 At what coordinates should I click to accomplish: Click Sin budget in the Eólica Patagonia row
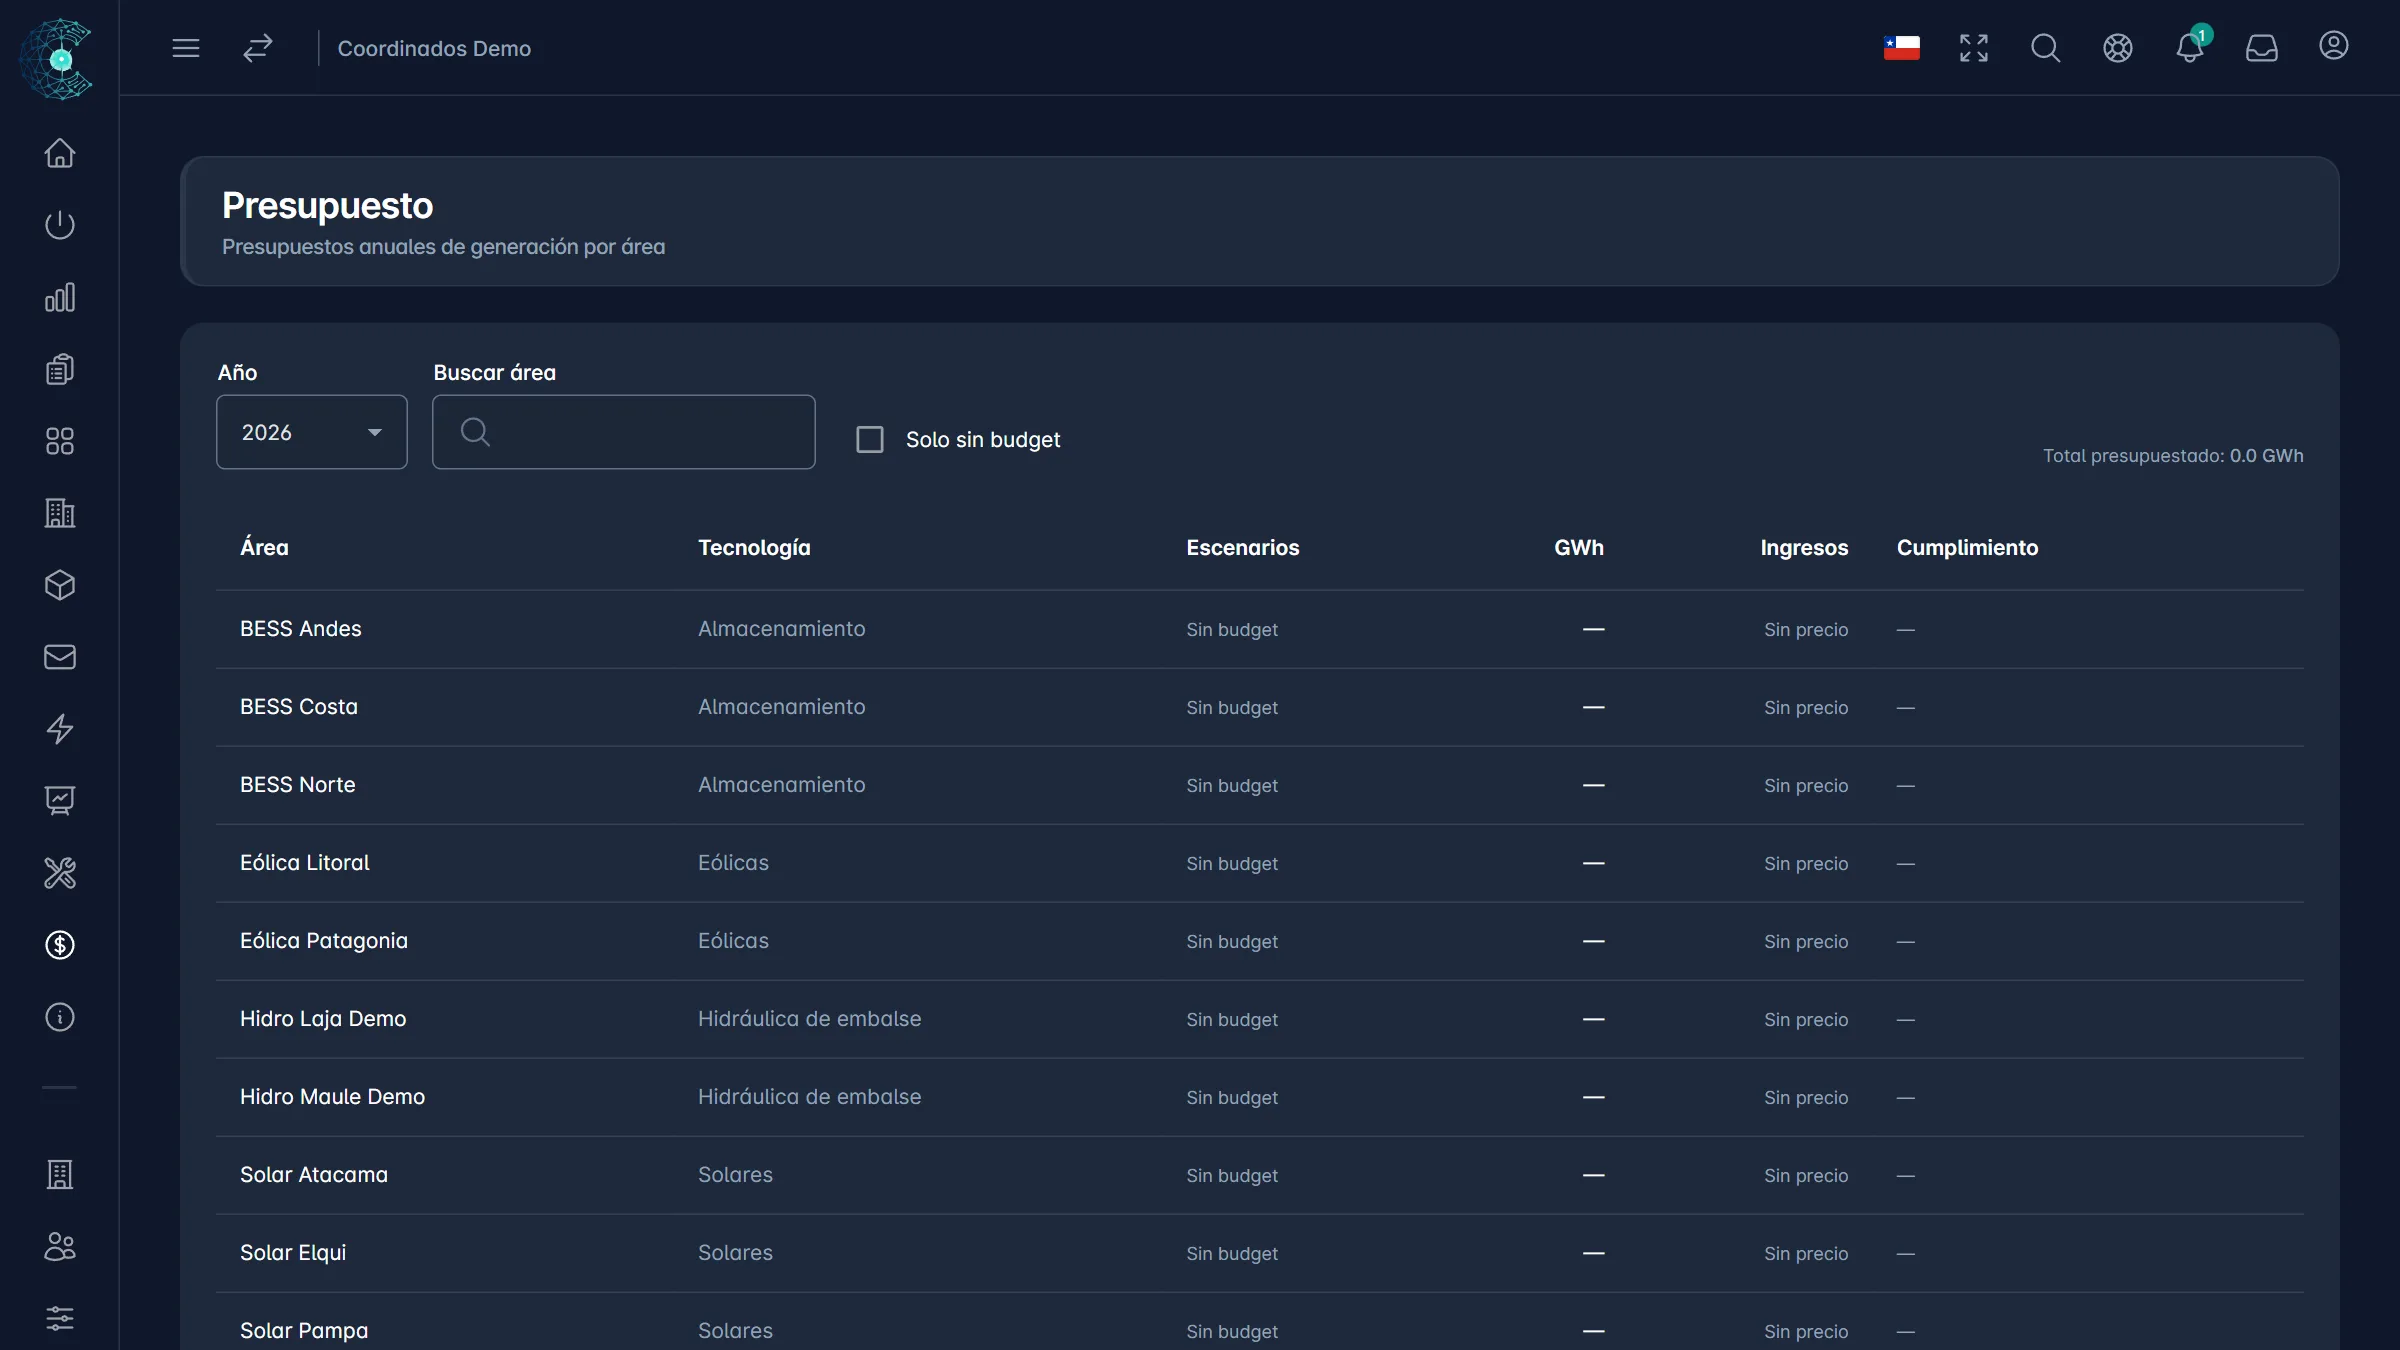coord(1232,942)
